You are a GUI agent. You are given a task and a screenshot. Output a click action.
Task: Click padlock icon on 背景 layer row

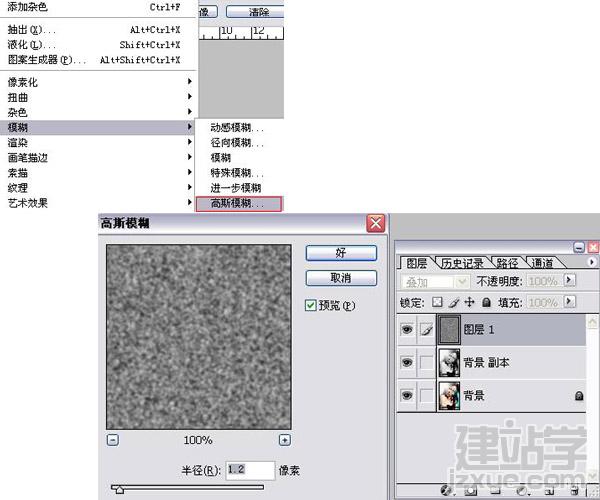(579, 396)
